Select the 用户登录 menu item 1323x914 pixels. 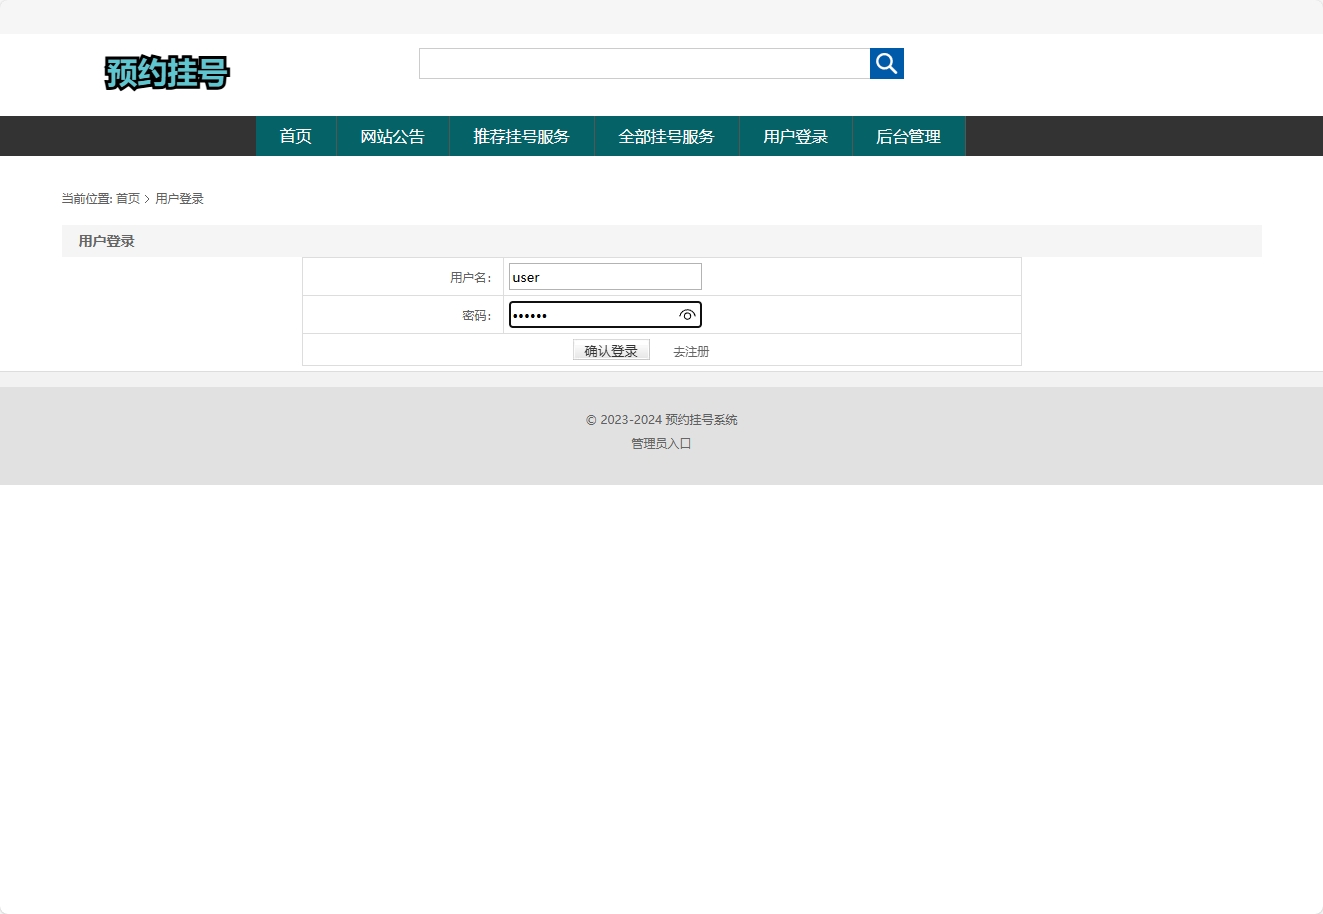(795, 136)
